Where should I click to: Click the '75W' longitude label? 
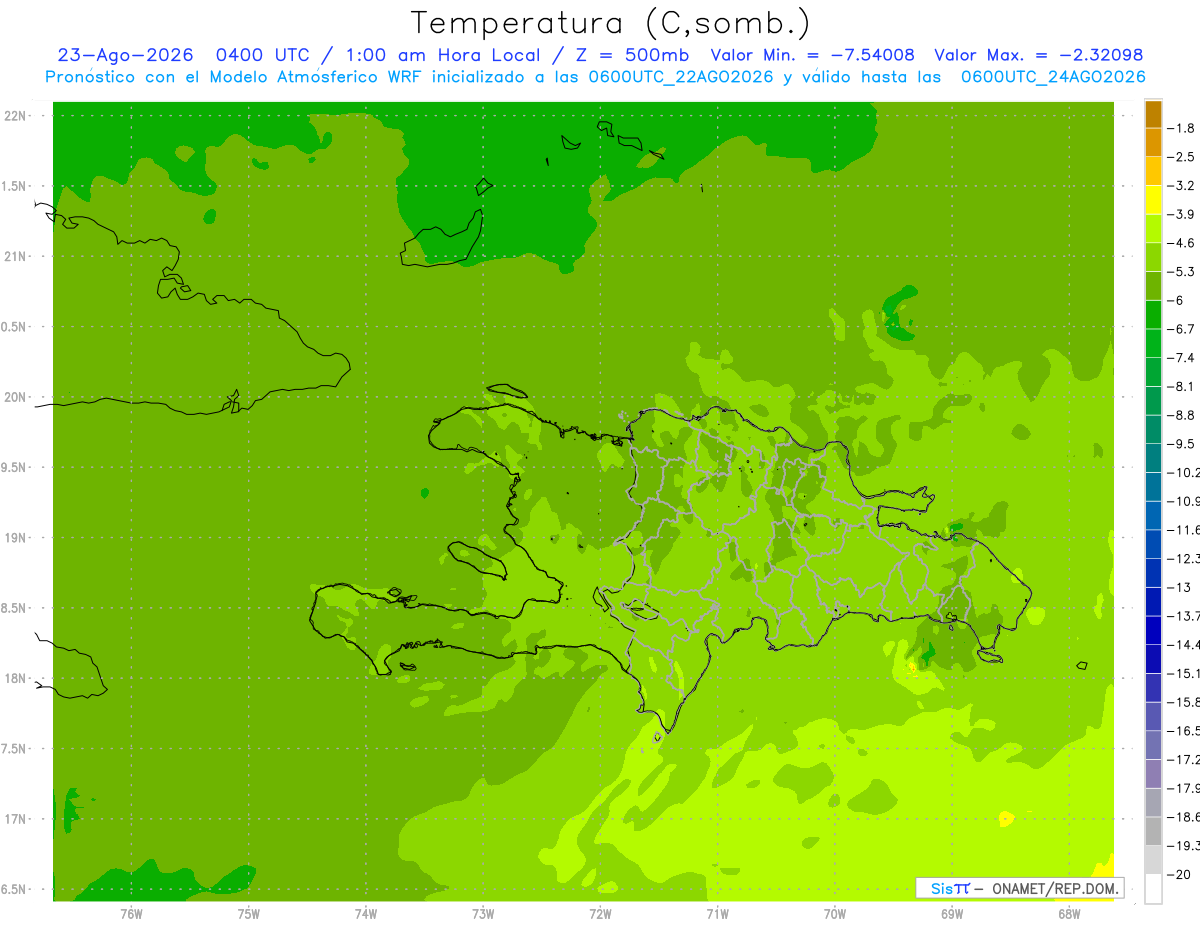(x=249, y=913)
